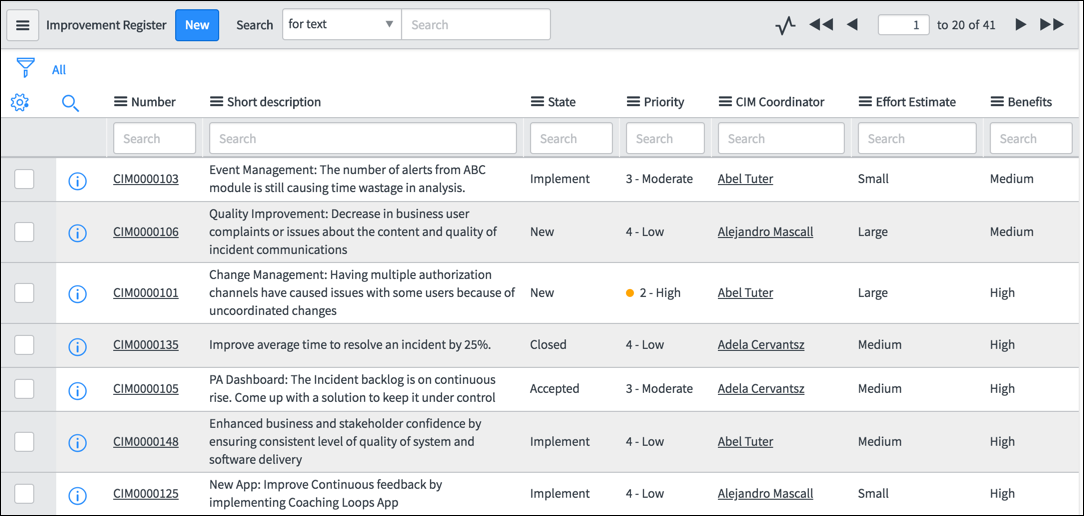
Task: Preview record CIM0000103 info icon
Action: [77, 181]
